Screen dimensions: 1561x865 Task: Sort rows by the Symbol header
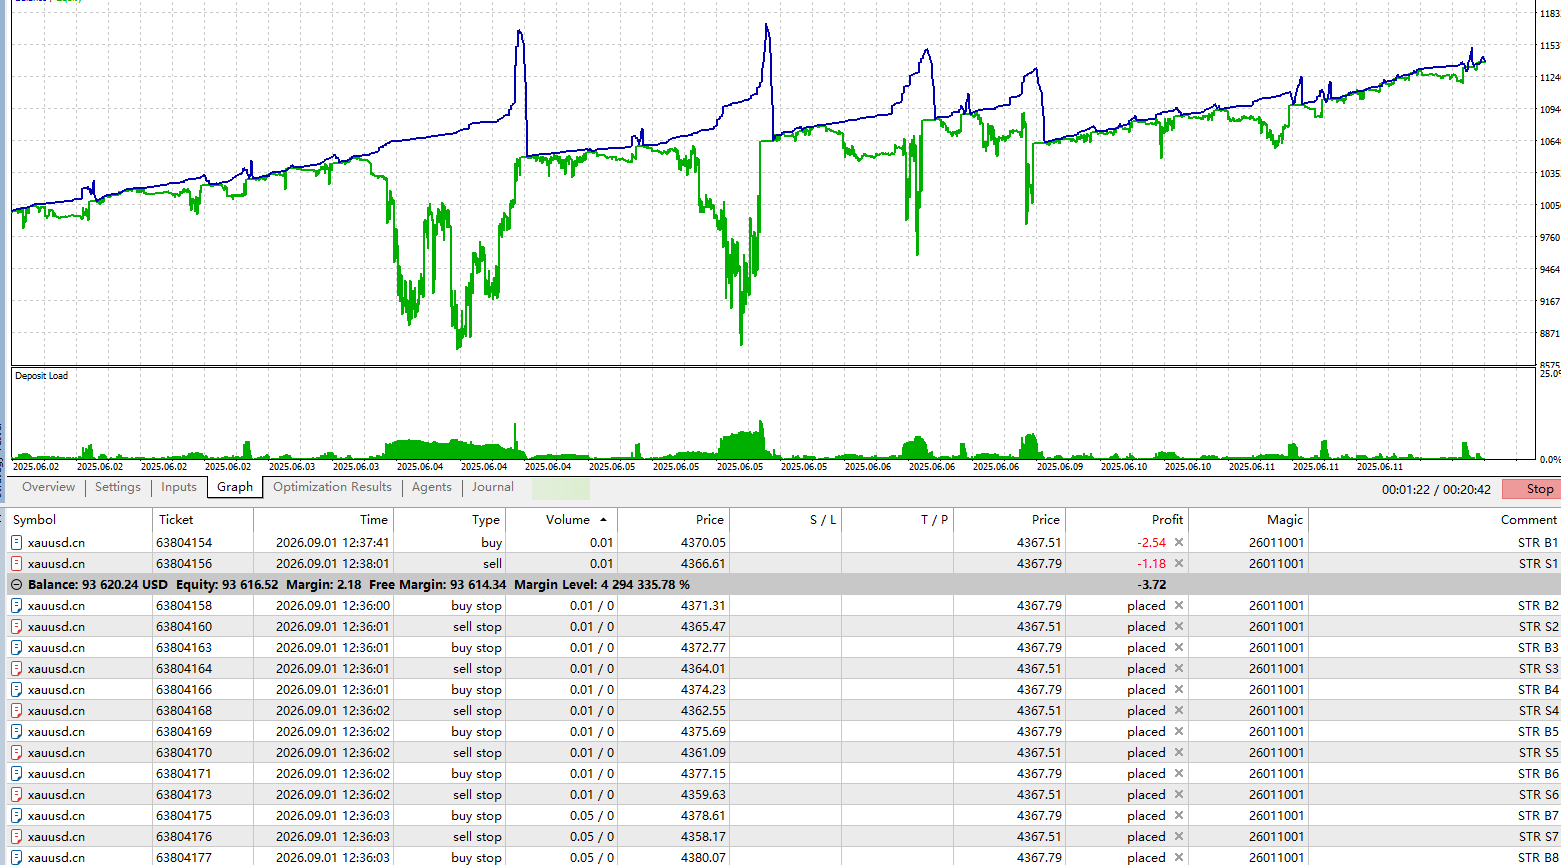[x=80, y=520]
